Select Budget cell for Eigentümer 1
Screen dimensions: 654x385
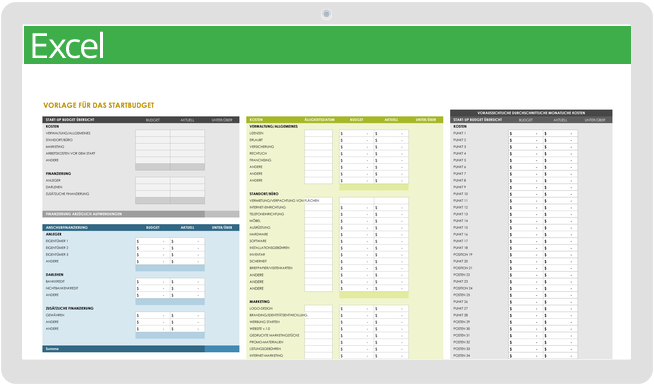click(153, 241)
